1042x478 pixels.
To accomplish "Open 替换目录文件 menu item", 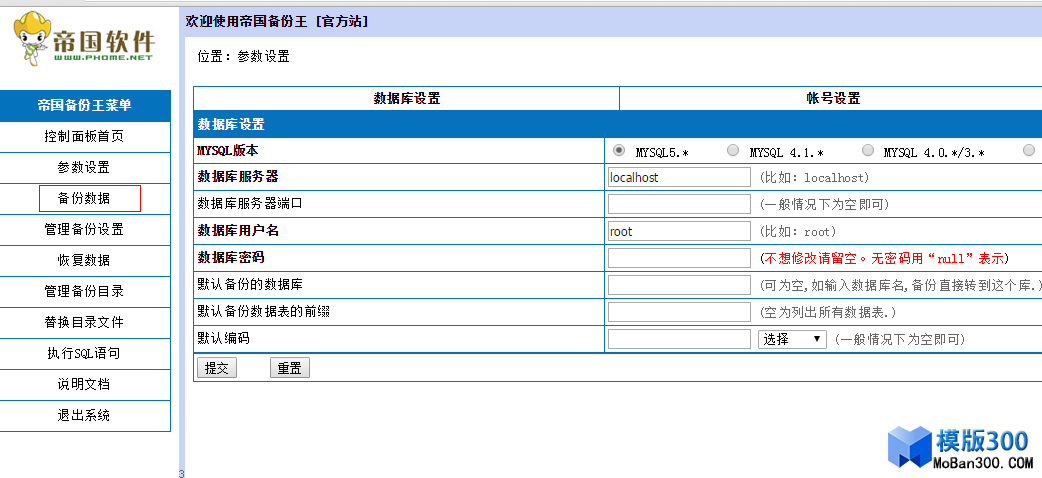I will click(84, 322).
